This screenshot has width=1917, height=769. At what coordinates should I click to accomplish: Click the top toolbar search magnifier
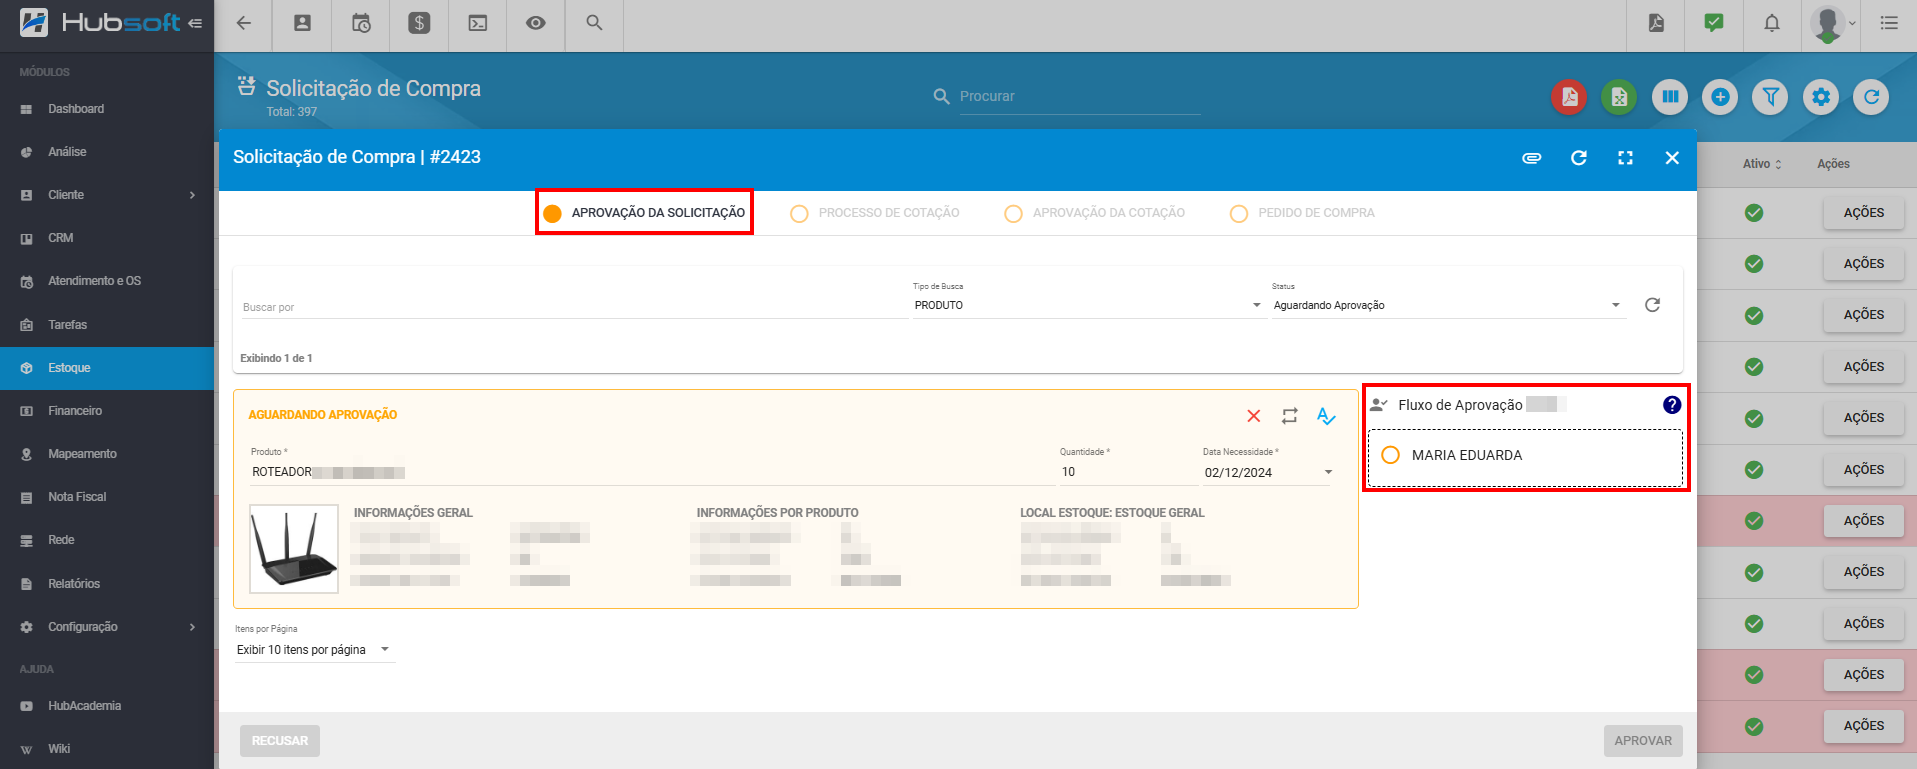point(594,23)
